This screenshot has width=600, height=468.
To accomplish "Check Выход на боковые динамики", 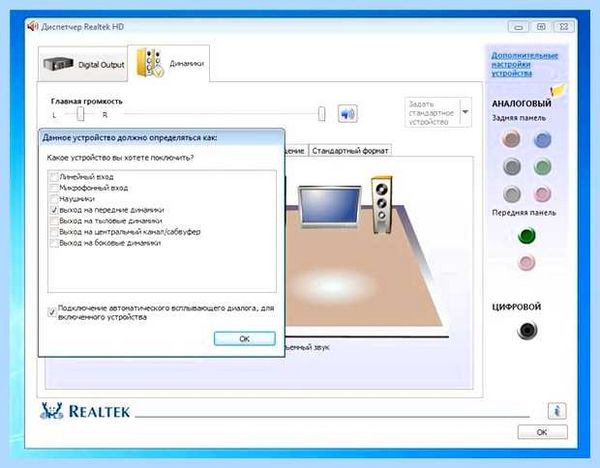I will pyautogui.click(x=54, y=243).
